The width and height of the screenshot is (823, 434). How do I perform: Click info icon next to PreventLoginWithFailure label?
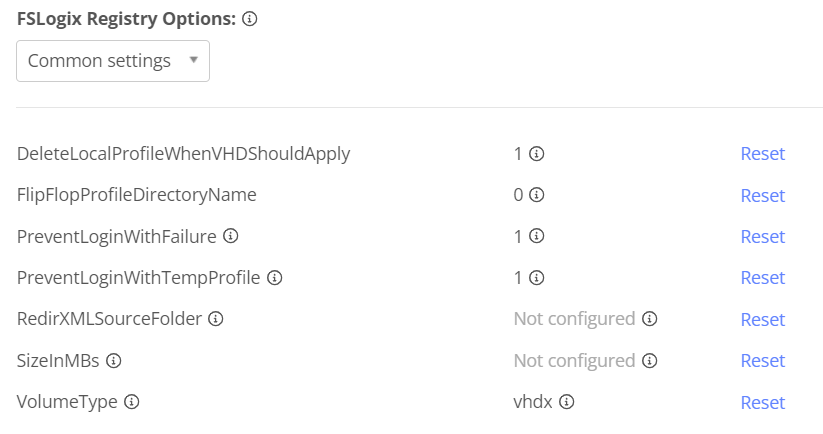click(231, 236)
